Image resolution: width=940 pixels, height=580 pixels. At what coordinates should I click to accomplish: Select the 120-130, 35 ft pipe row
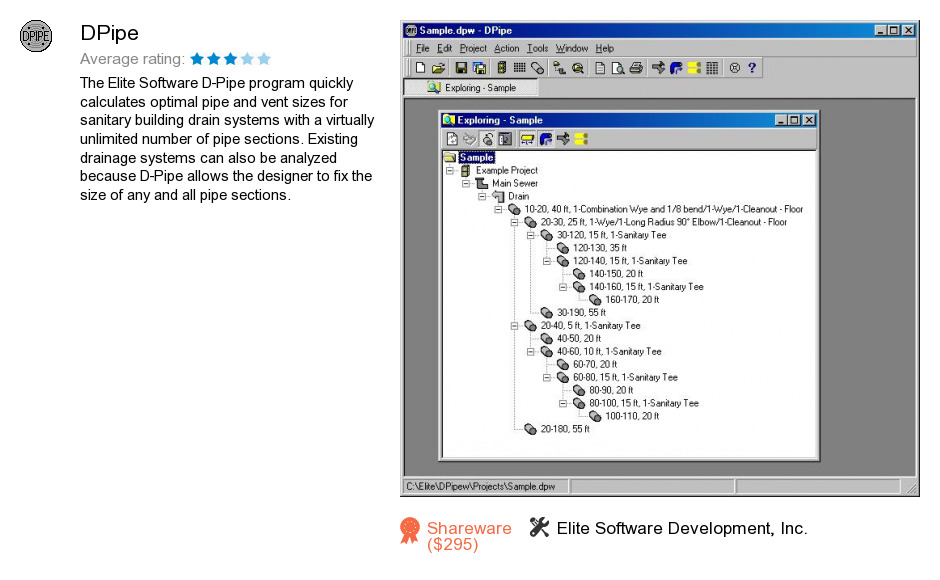[599, 248]
